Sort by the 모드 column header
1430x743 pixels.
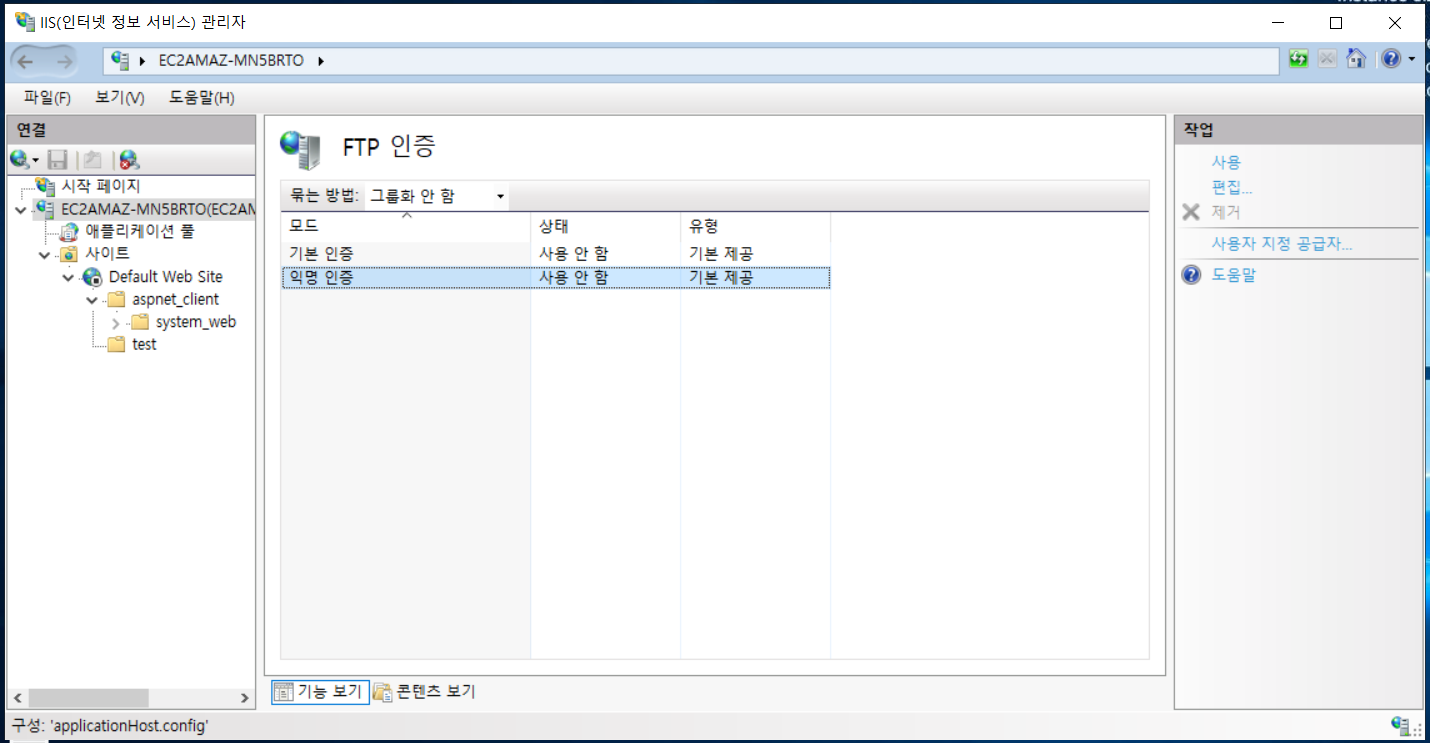click(406, 226)
